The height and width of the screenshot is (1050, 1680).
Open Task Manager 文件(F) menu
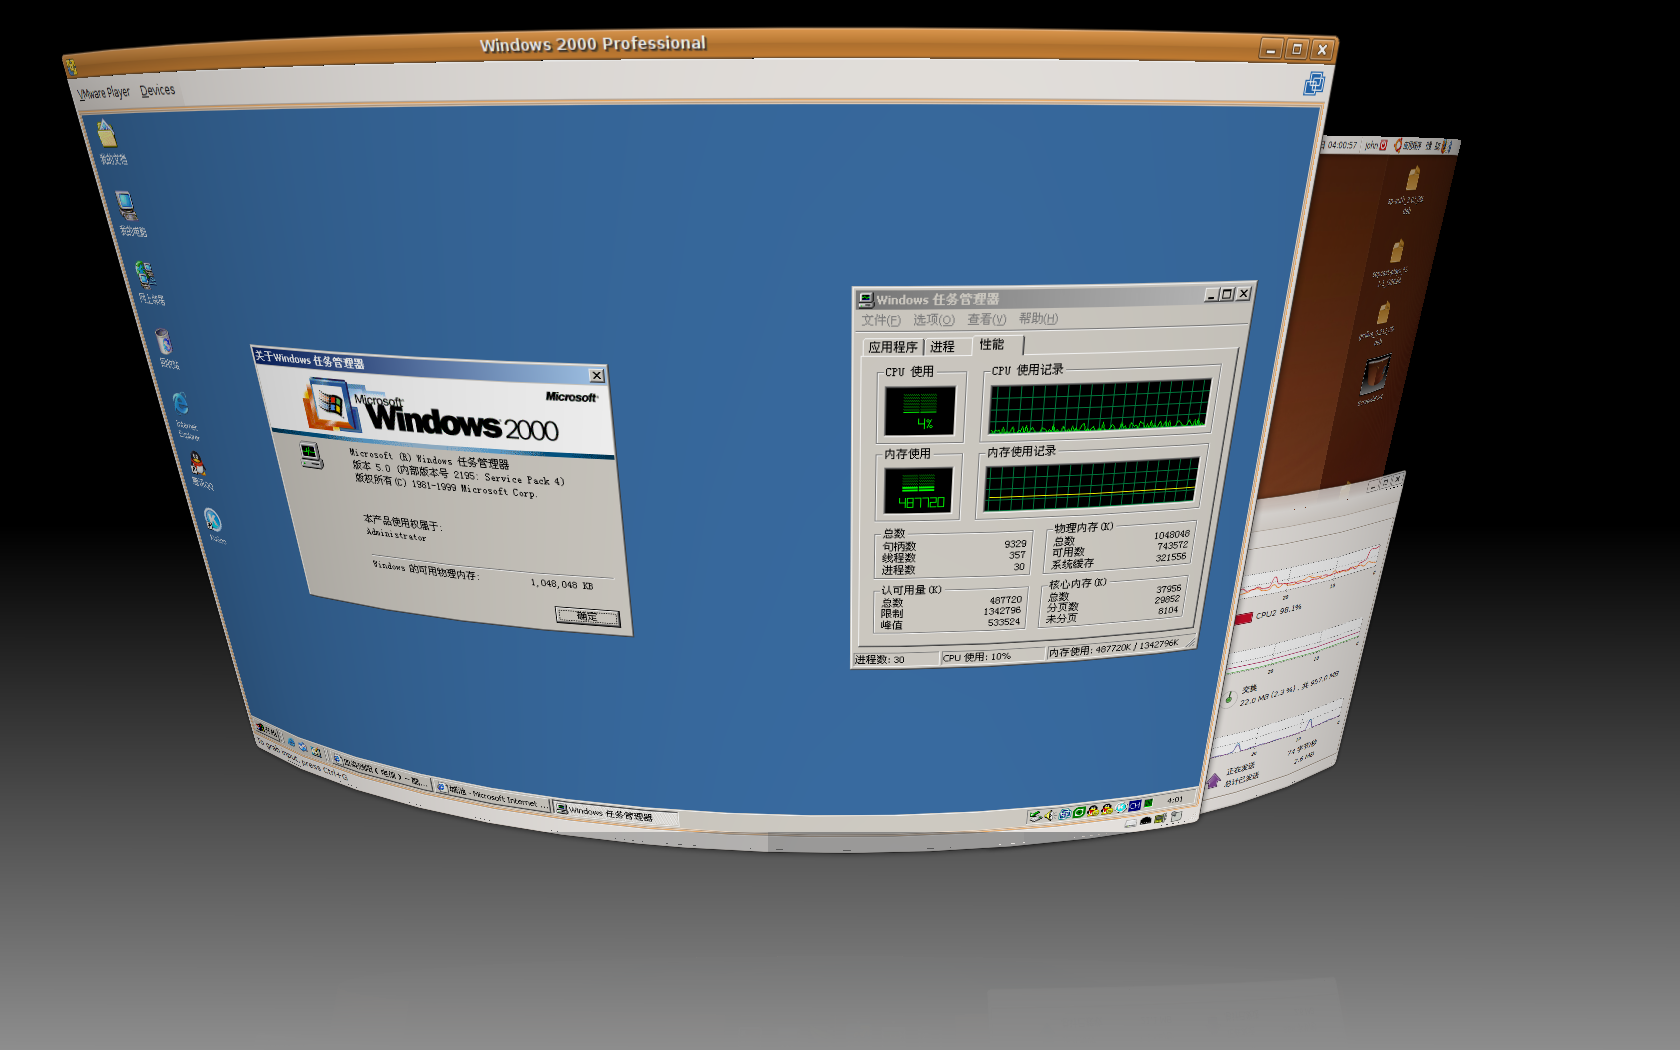coord(881,320)
